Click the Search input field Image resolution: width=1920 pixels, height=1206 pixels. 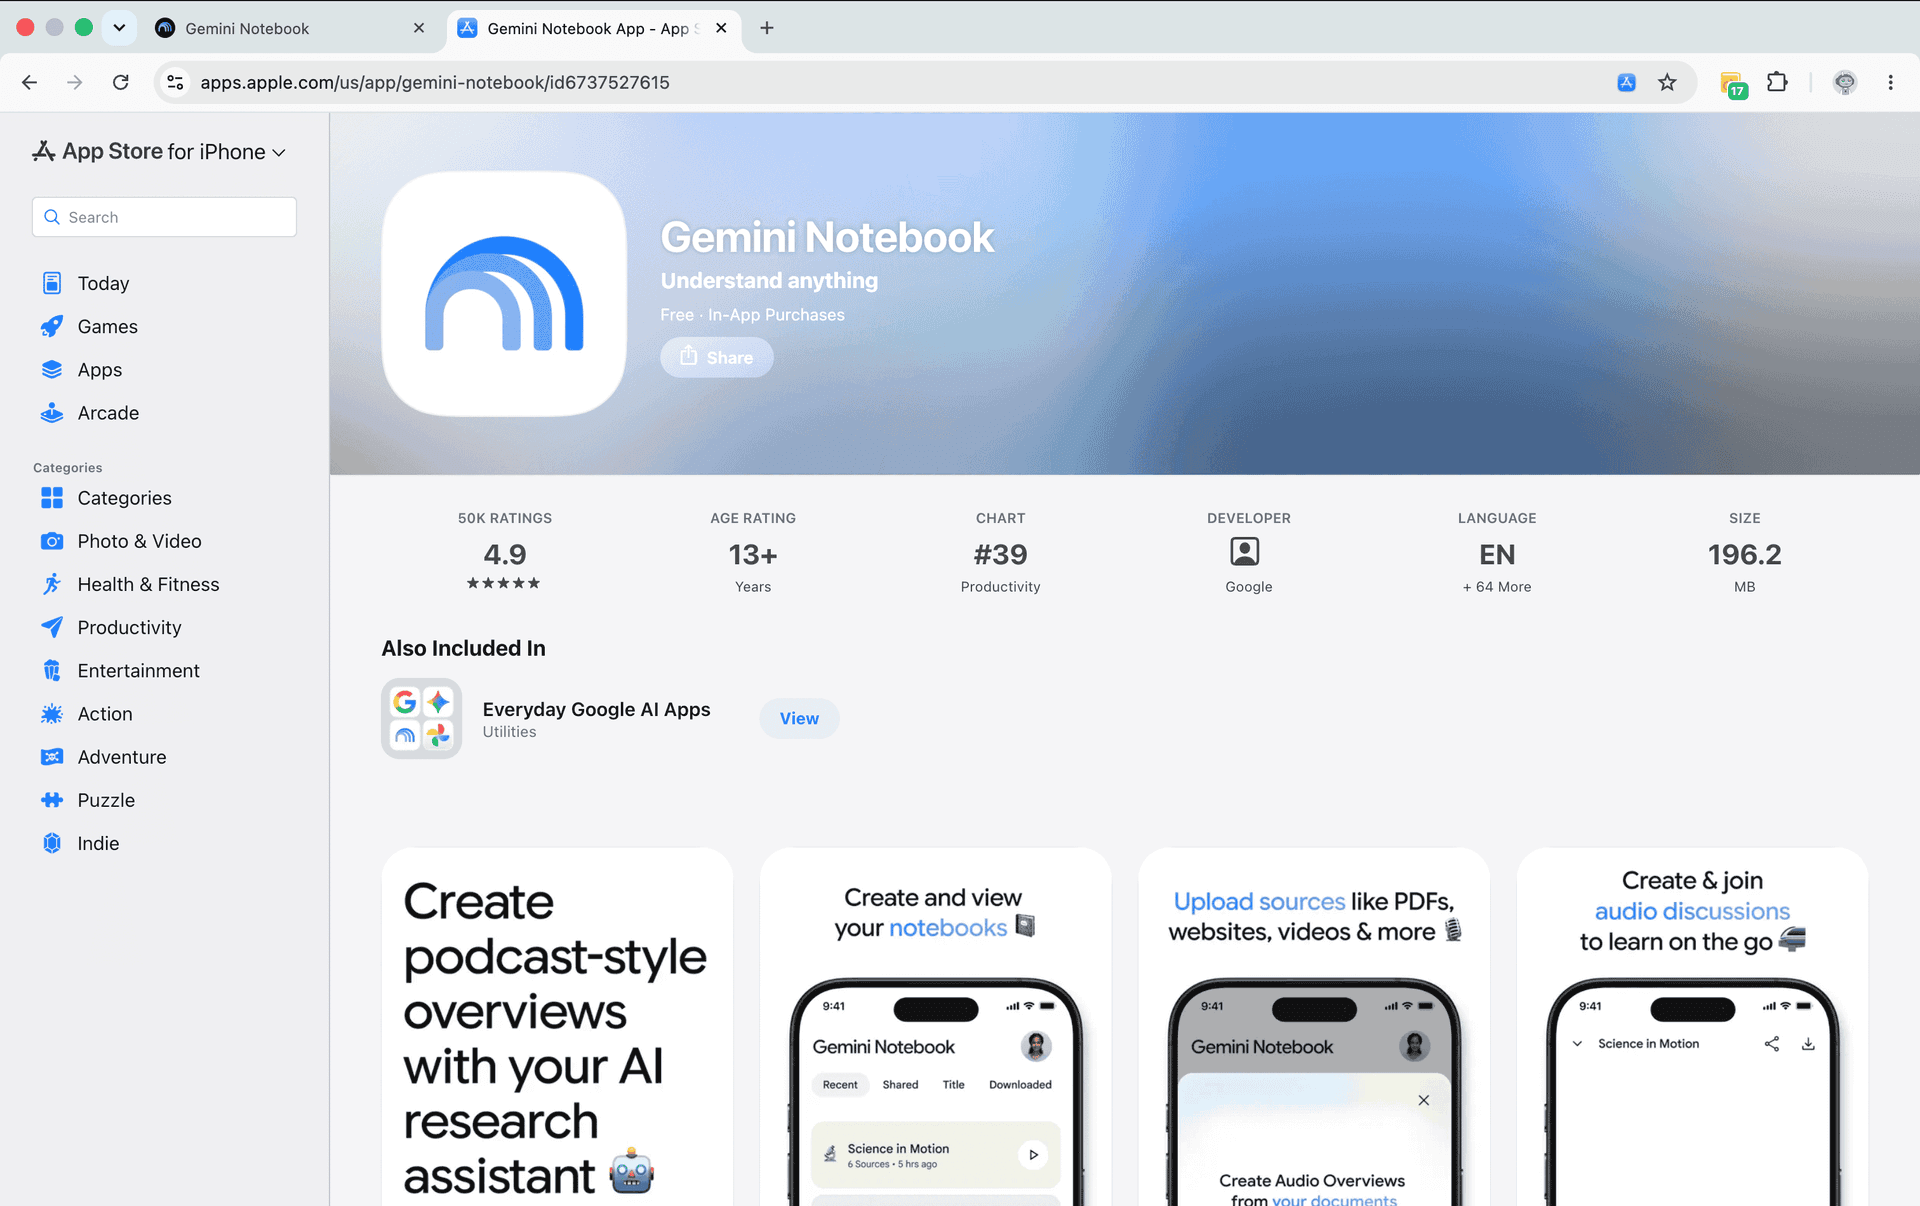tap(164, 217)
